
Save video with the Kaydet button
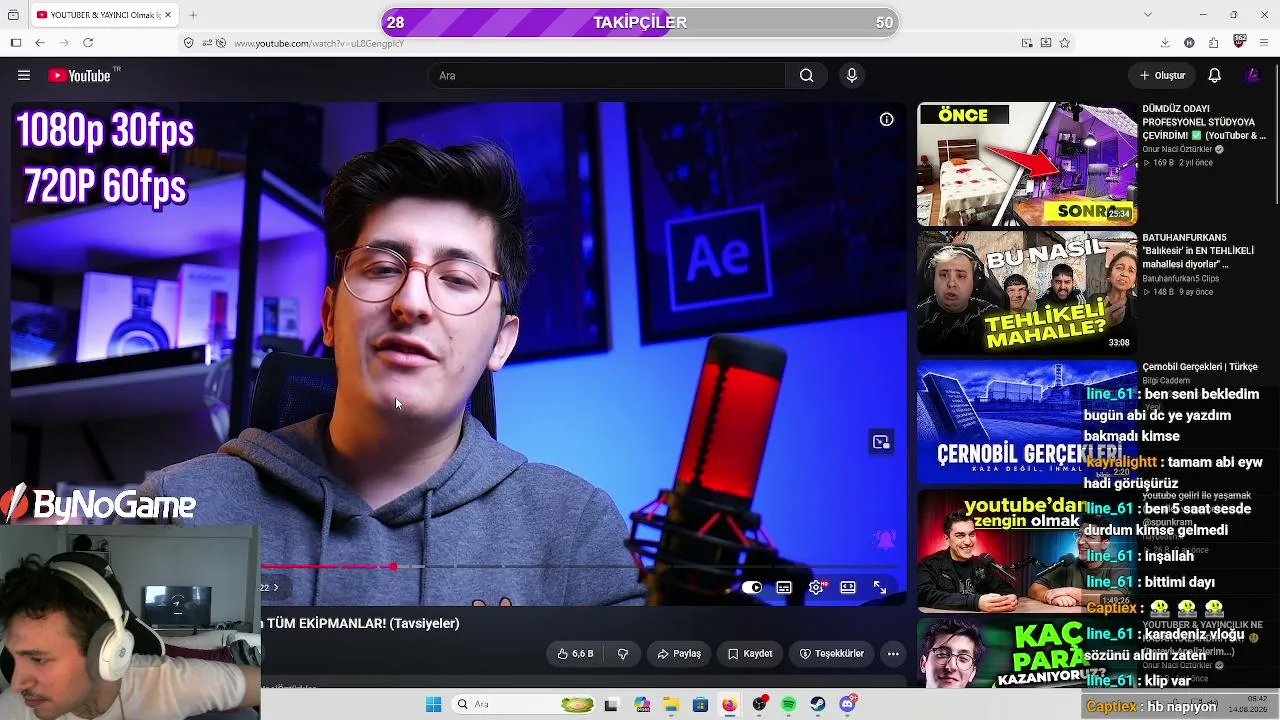pos(750,654)
